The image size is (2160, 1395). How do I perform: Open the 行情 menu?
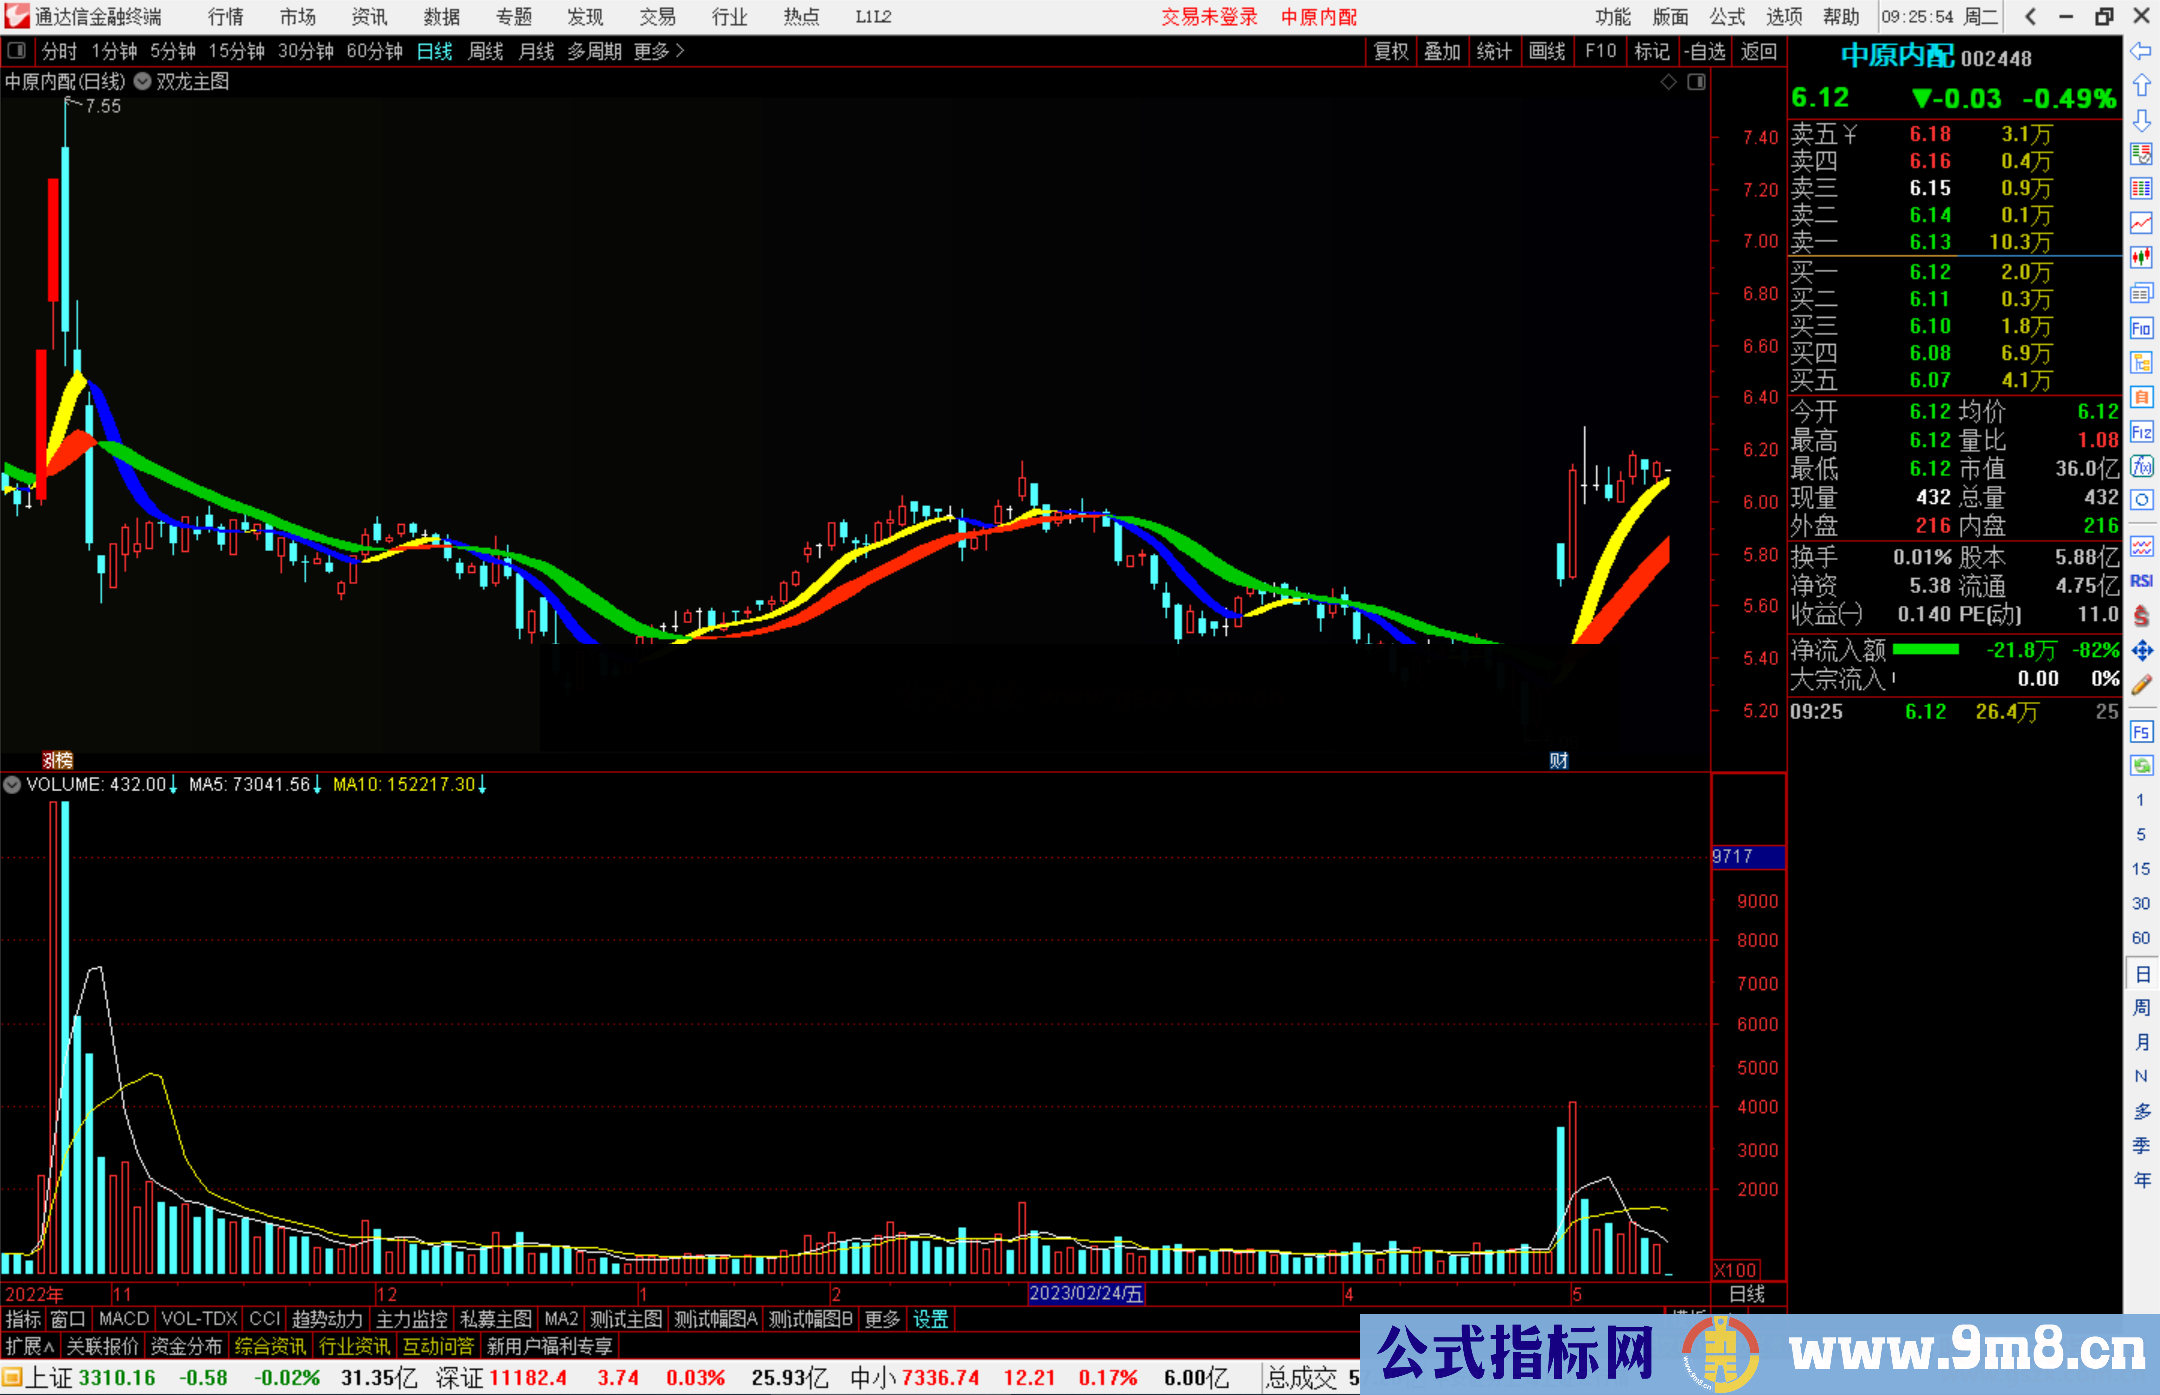[x=226, y=17]
